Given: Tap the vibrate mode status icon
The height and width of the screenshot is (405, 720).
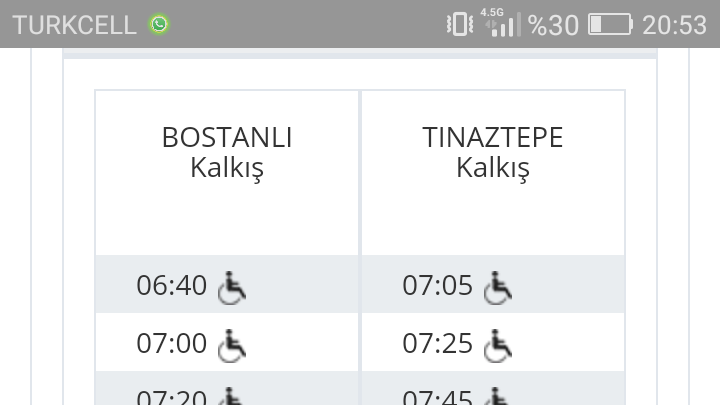Looking at the screenshot, I should click(460, 24).
